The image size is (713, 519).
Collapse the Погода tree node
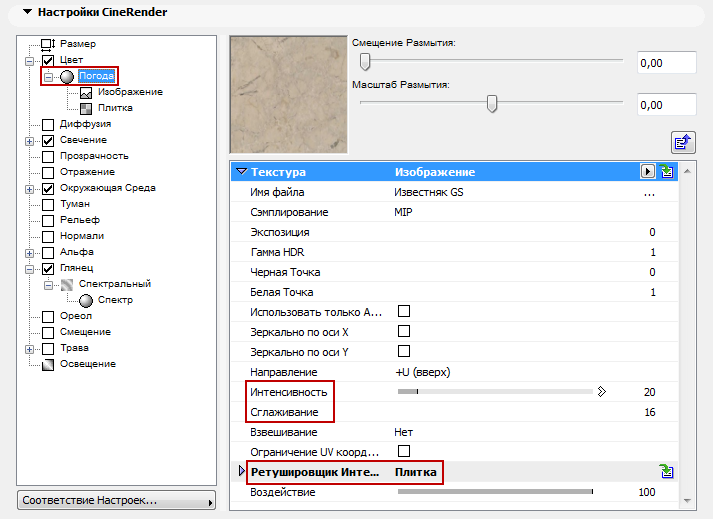click(x=48, y=77)
